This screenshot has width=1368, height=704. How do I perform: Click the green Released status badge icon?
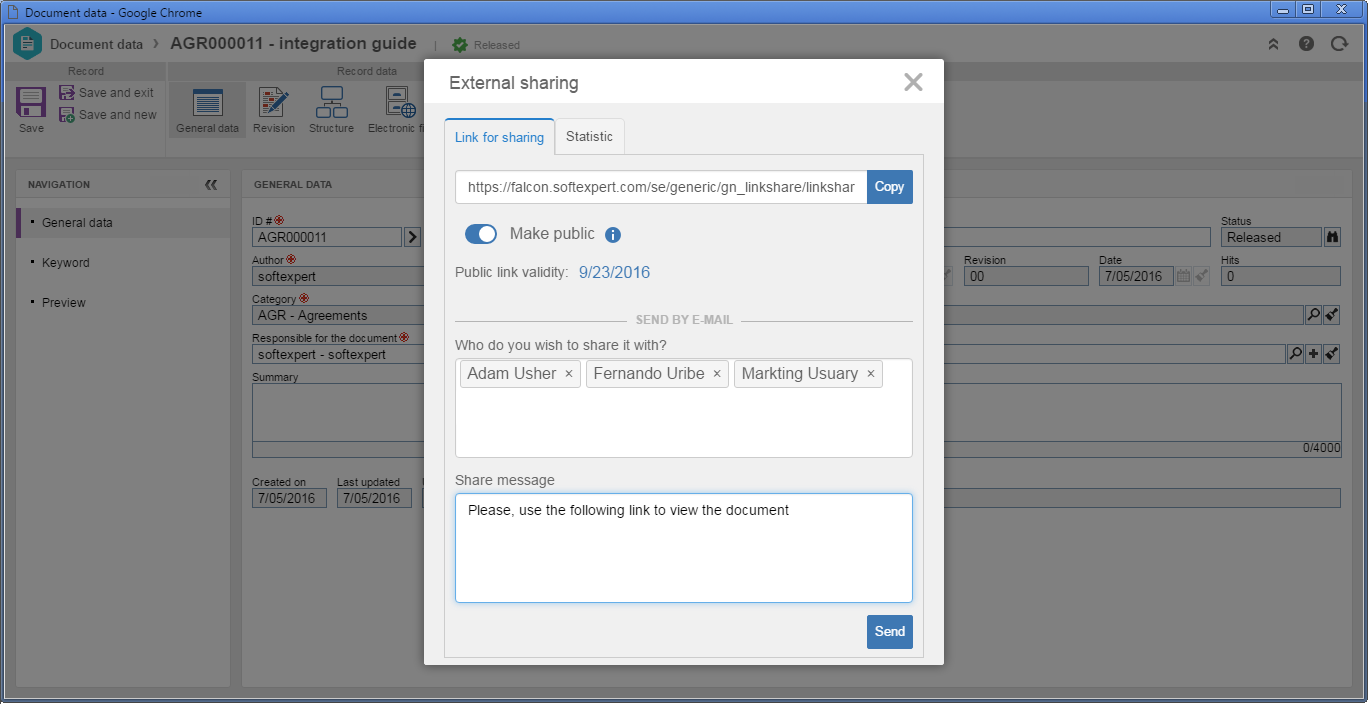pos(460,45)
